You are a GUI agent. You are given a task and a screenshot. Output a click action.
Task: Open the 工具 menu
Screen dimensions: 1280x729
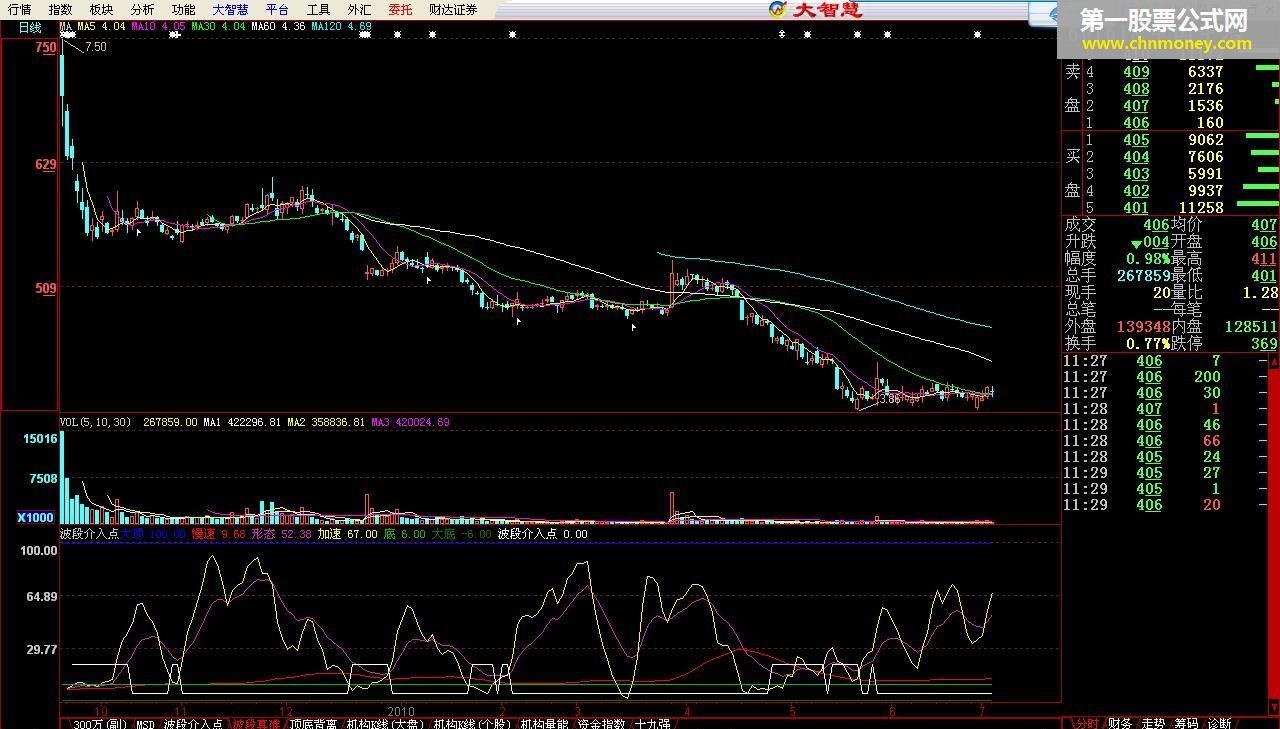[x=318, y=9]
